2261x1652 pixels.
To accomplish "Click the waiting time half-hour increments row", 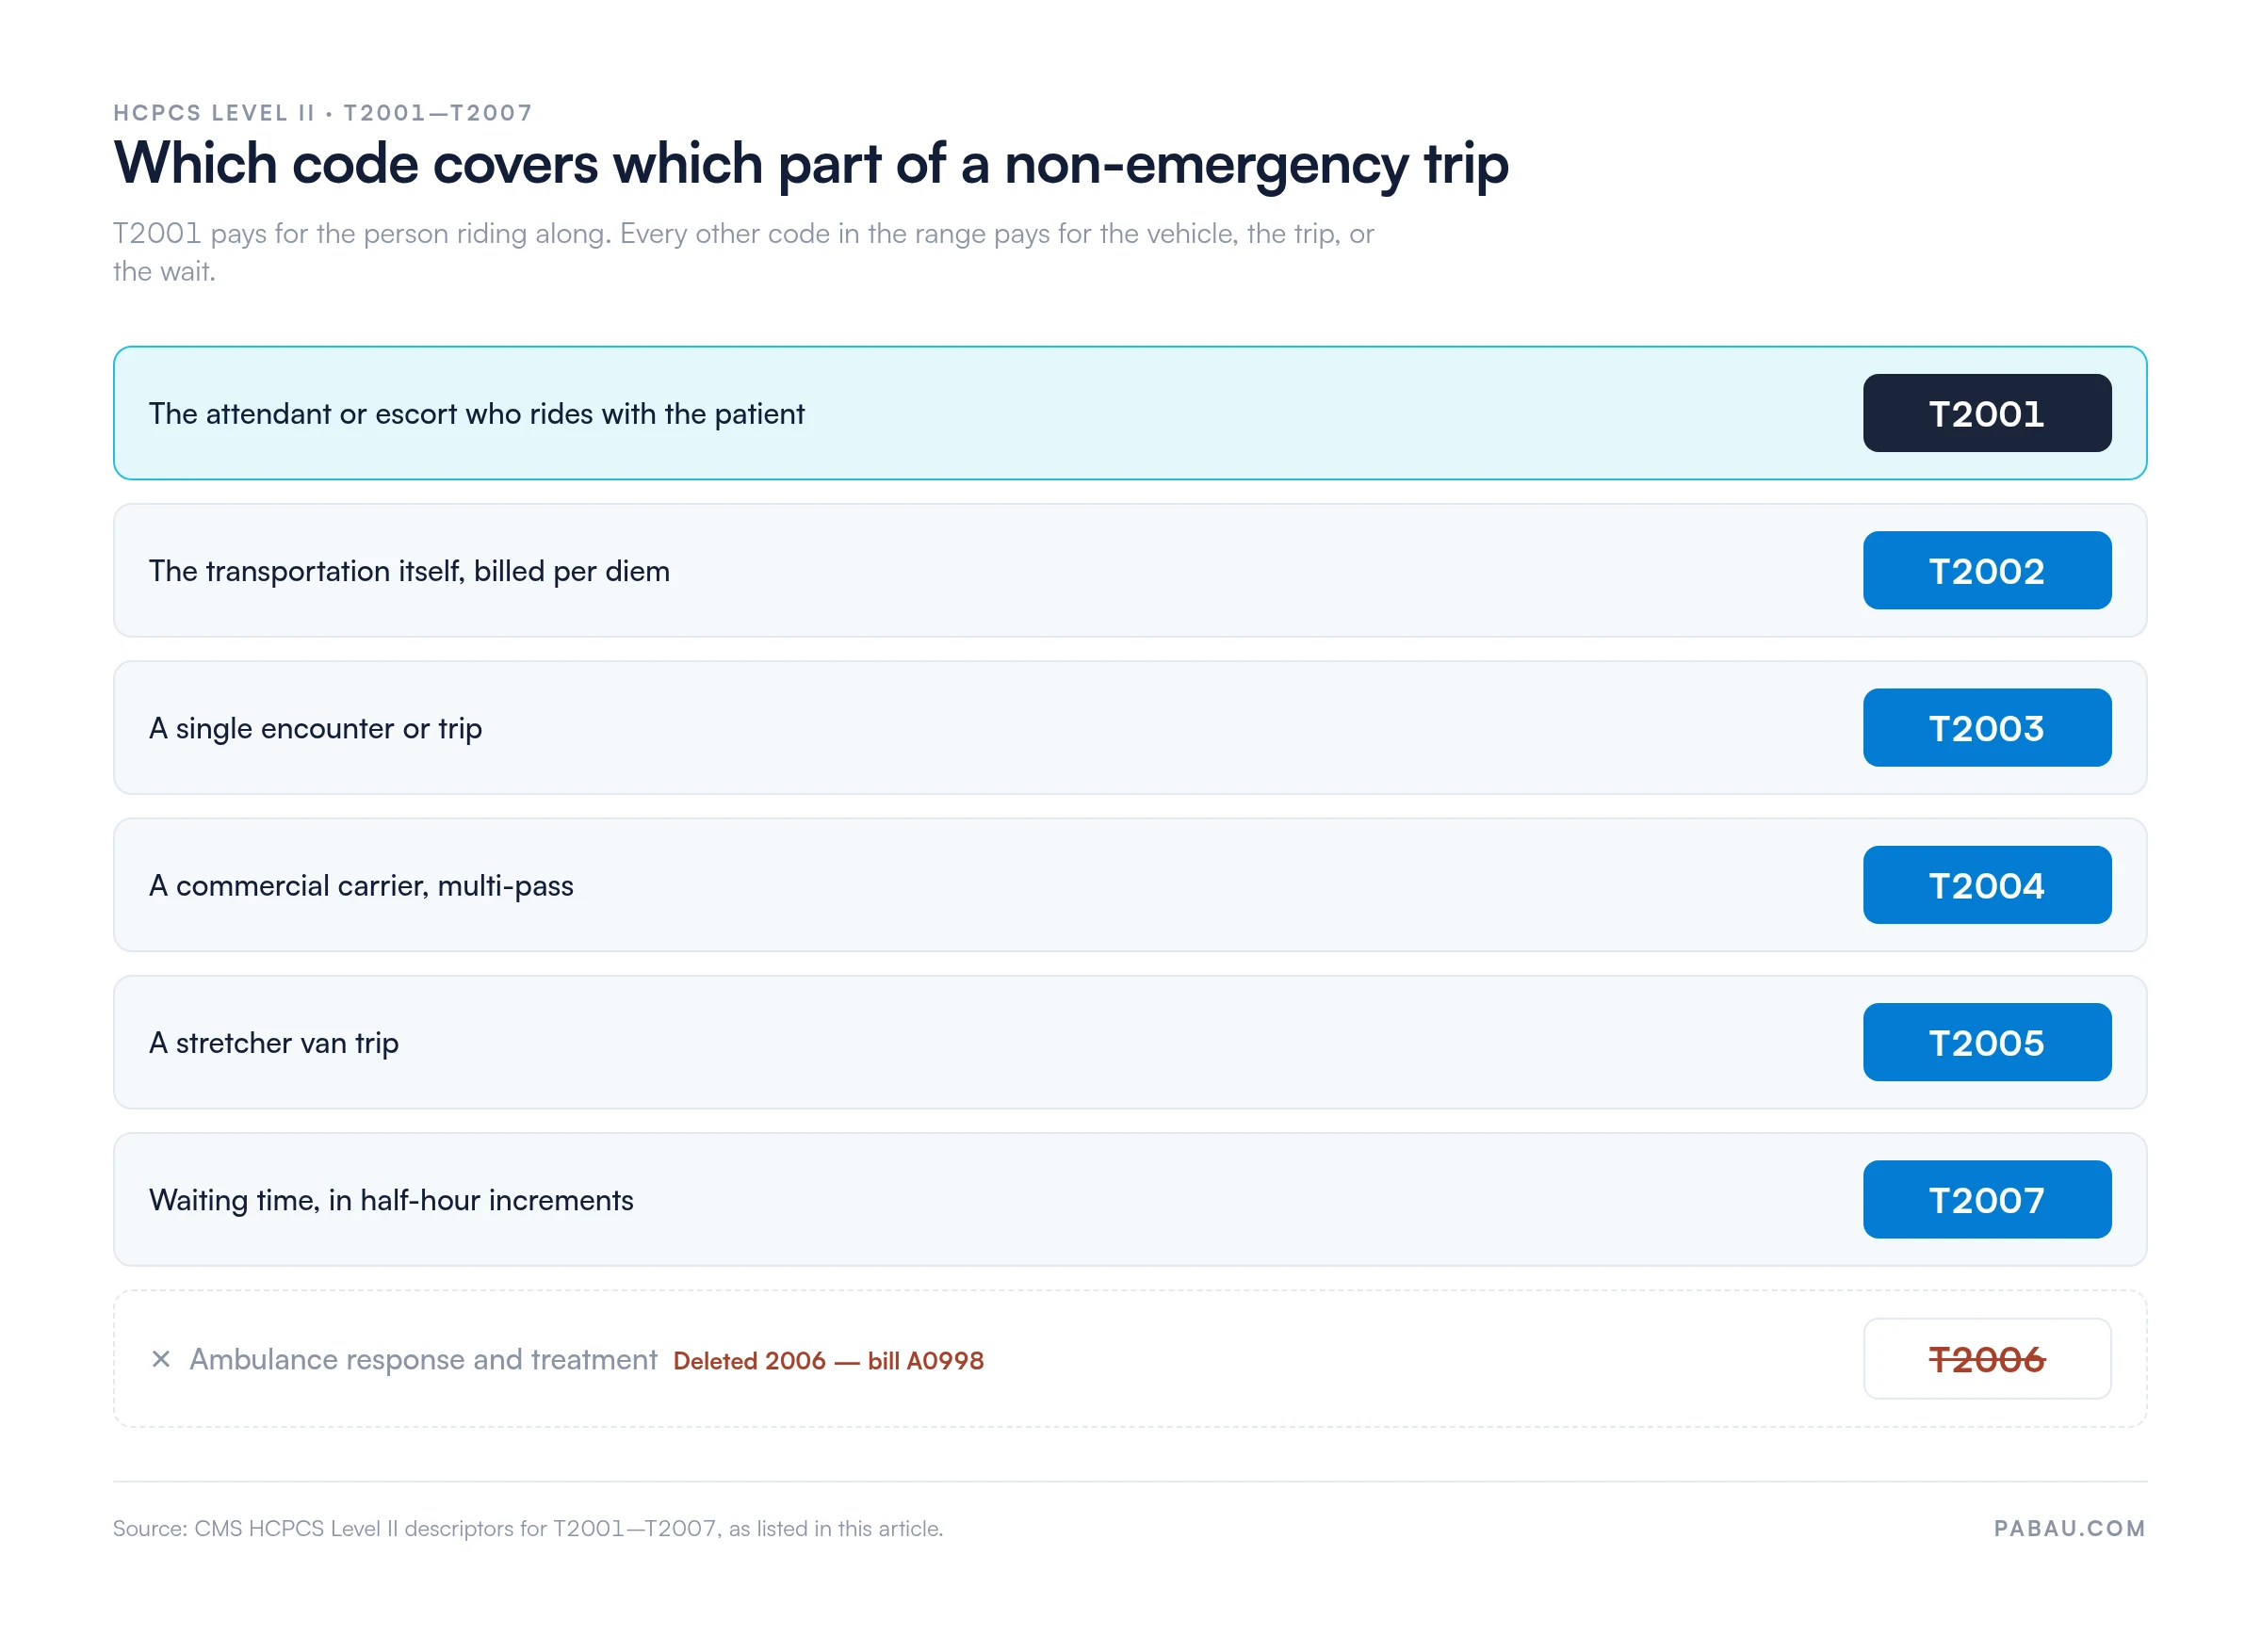I will (x=1129, y=1199).
